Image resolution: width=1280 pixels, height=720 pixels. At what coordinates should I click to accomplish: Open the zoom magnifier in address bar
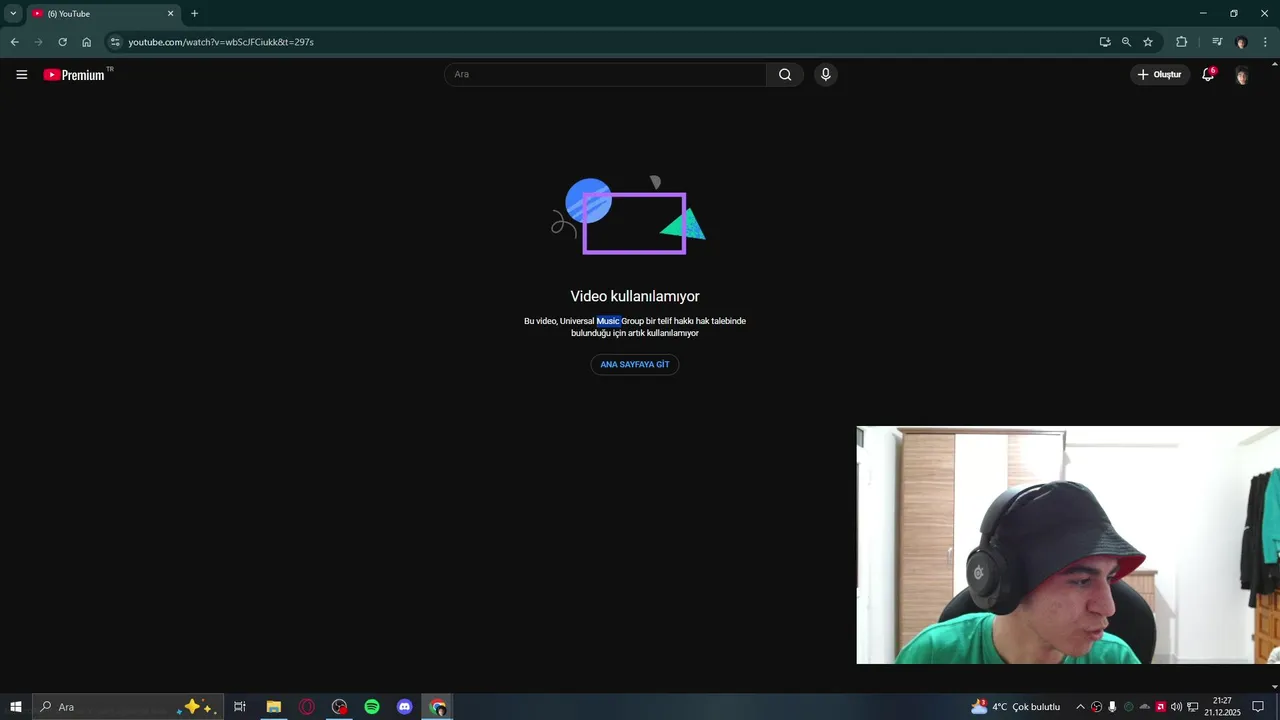click(1126, 42)
